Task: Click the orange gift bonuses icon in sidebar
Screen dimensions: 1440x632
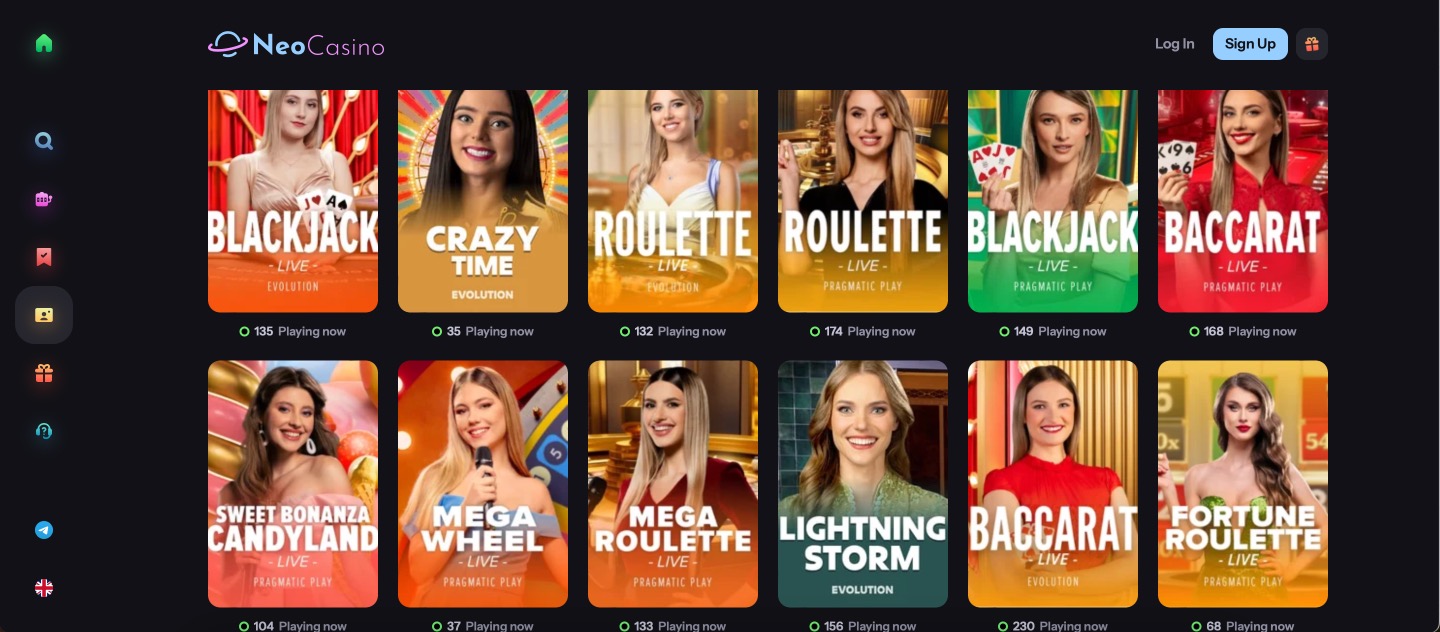Action: click(x=44, y=373)
